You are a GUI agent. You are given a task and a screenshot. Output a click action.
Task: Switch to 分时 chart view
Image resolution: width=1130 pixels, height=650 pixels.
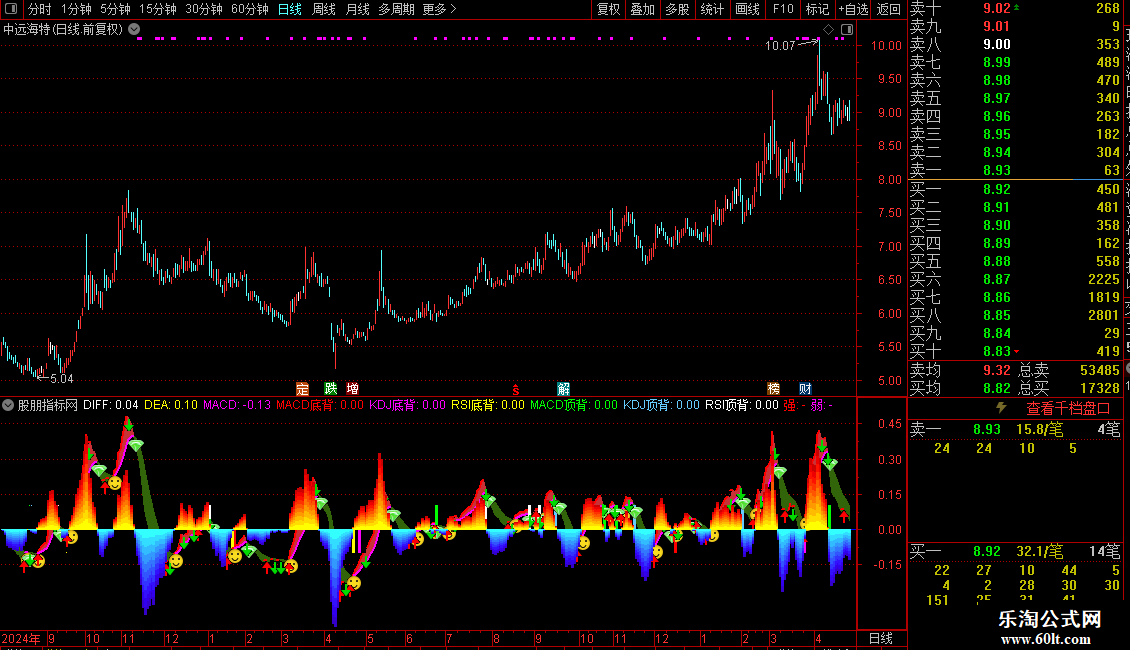click(40, 9)
